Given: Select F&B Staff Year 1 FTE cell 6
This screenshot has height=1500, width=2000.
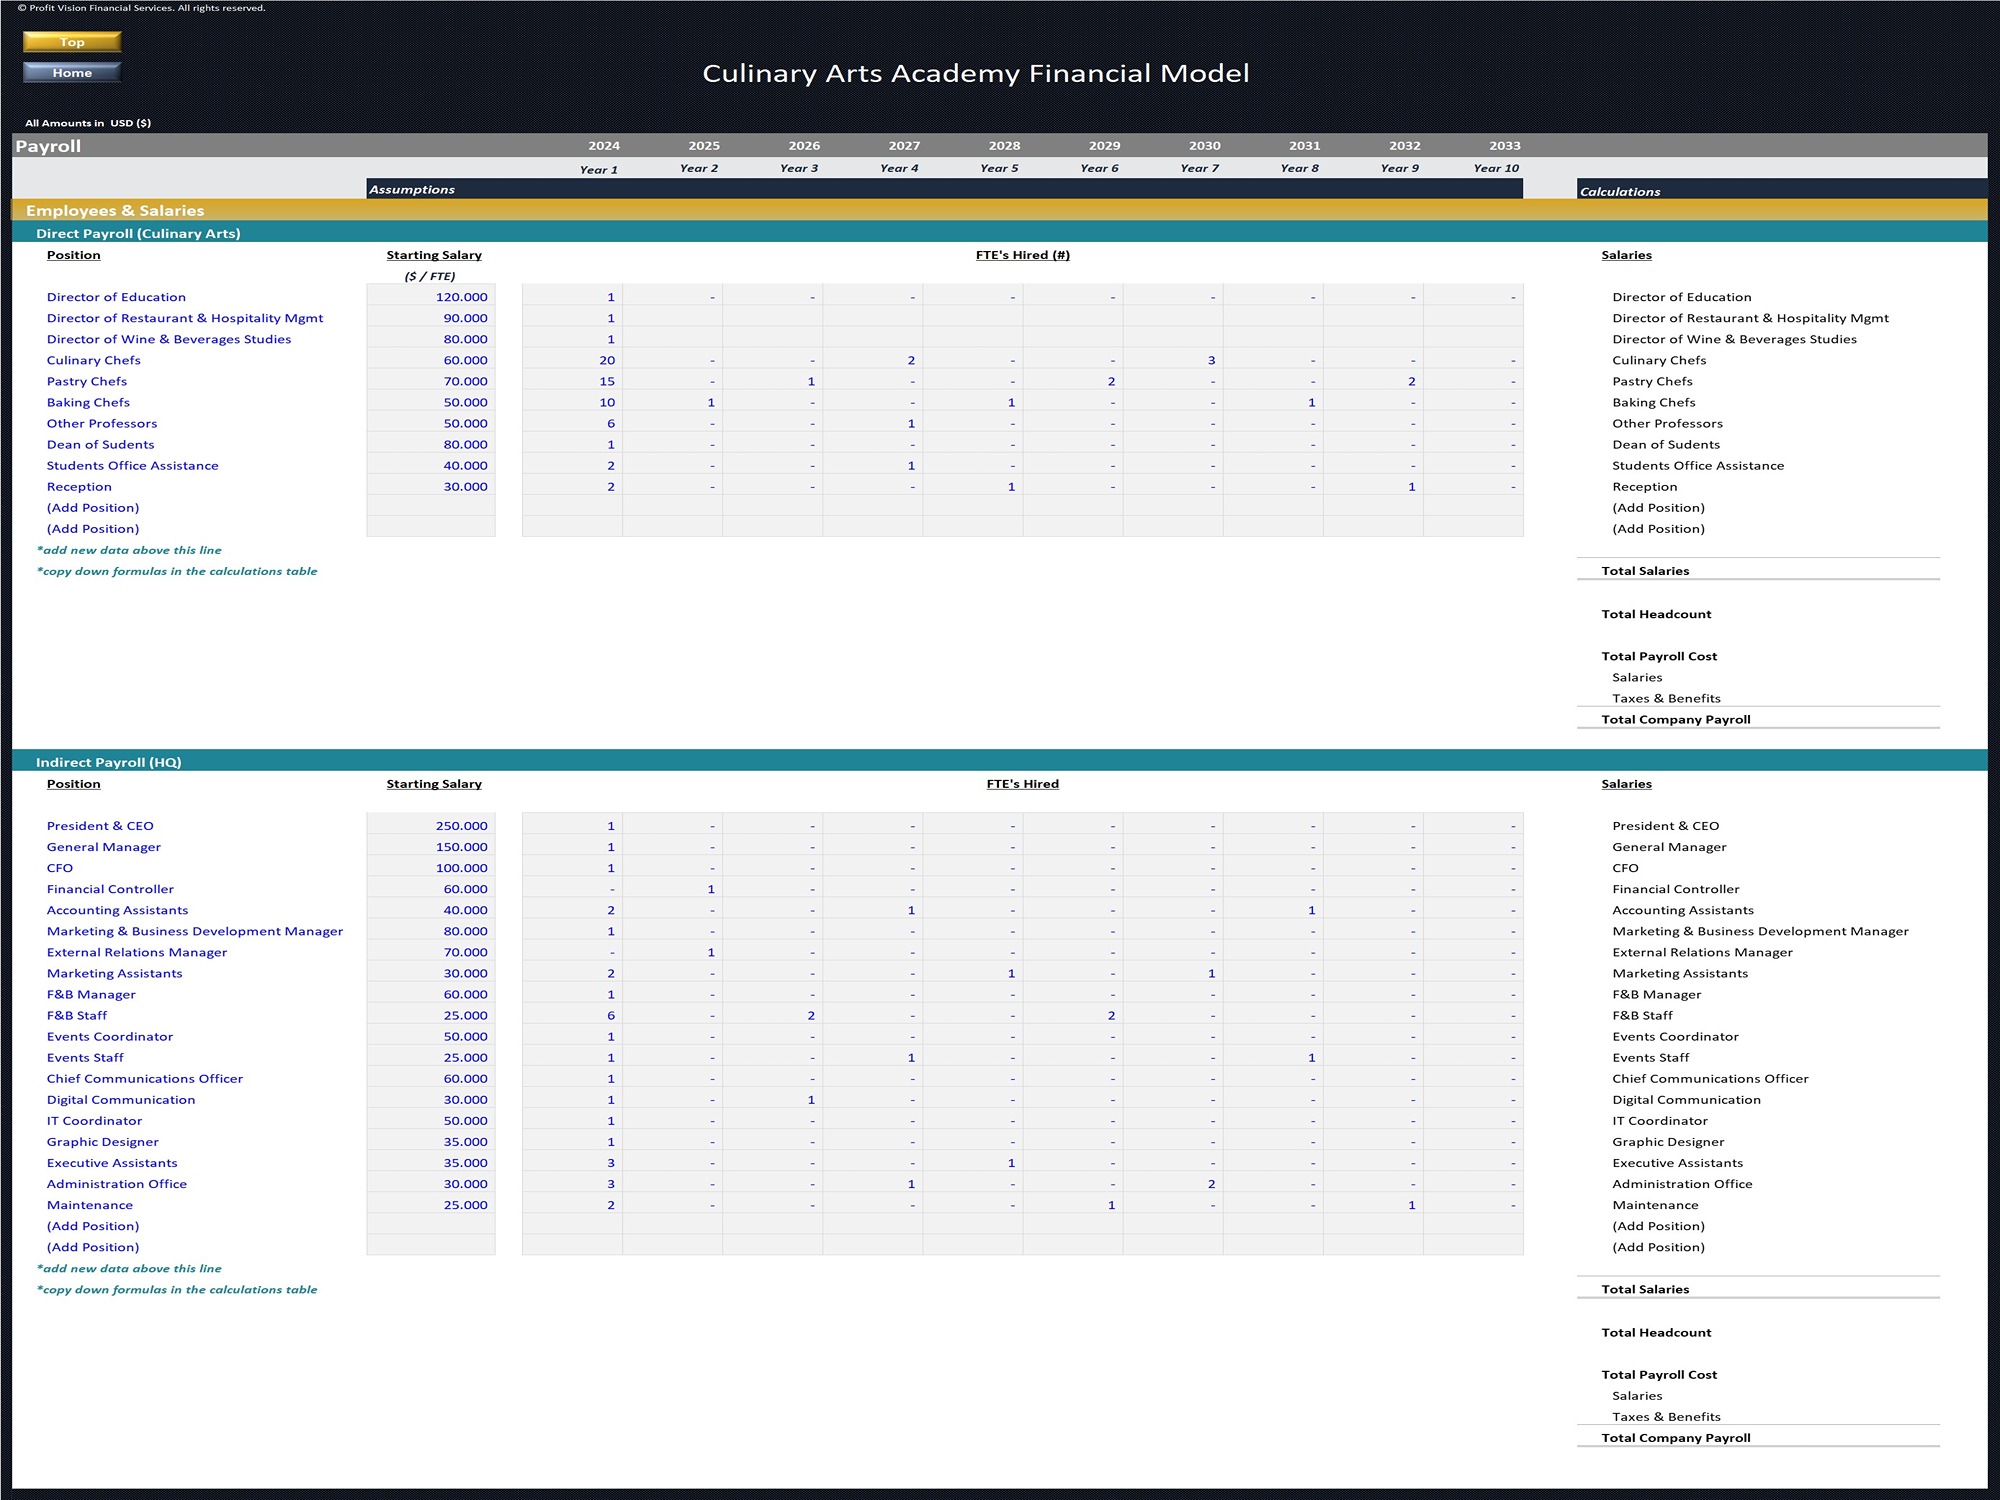Looking at the screenshot, I should click(572, 1015).
